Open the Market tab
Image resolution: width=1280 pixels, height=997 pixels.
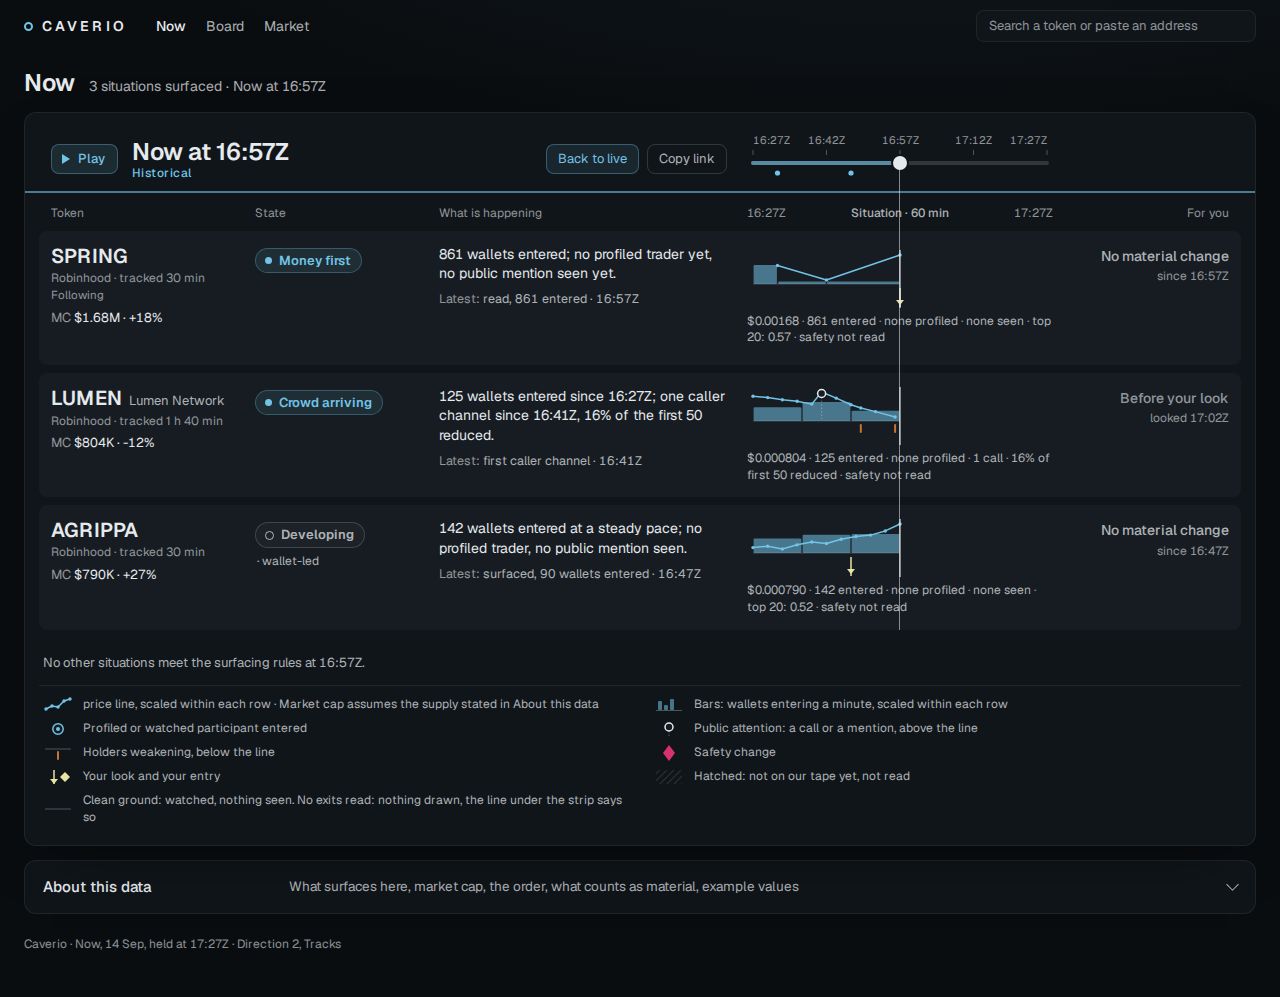[286, 26]
